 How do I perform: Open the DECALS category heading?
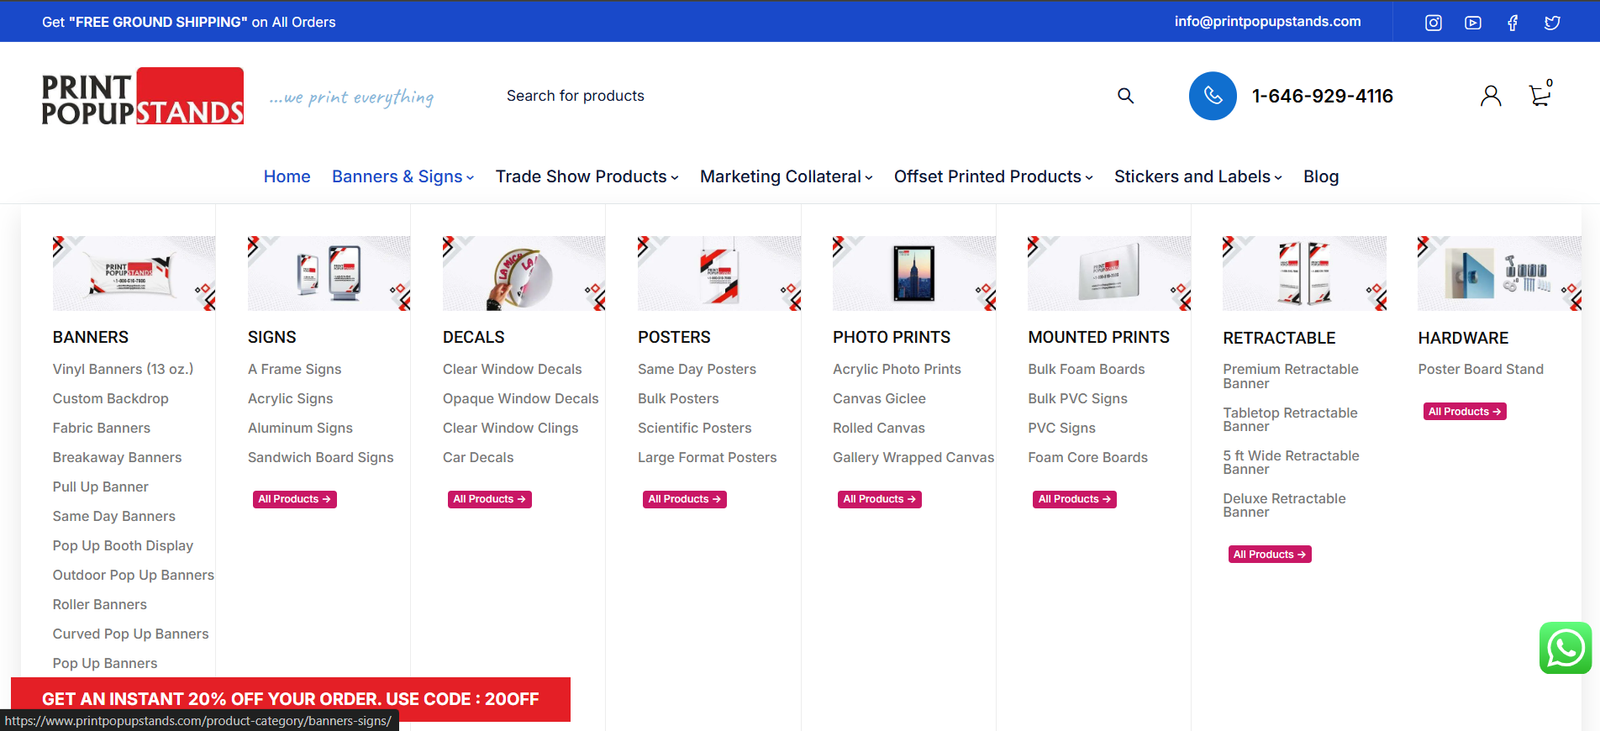tap(474, 338)
